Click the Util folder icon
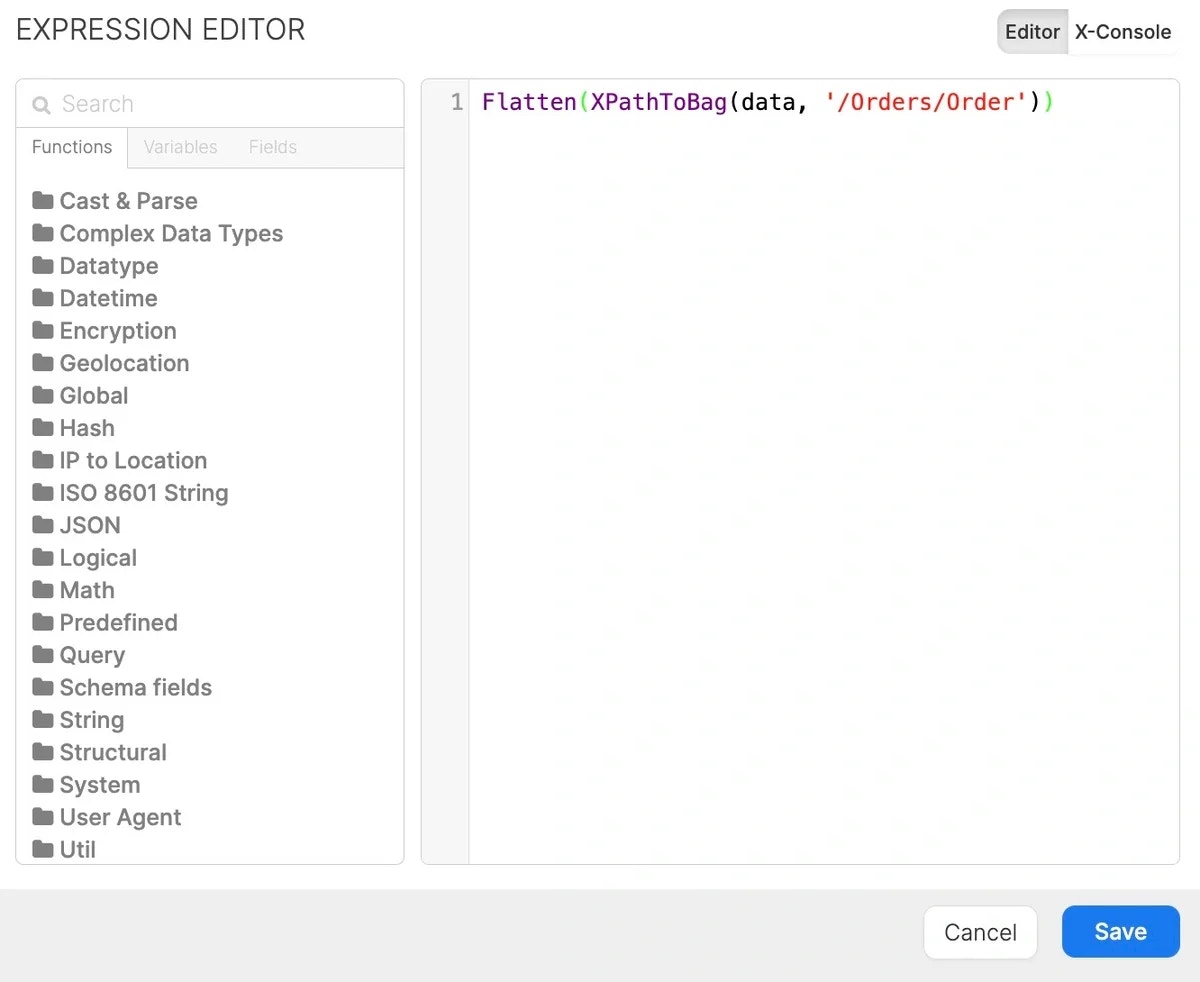This screenshot has height=982, width=1200. [43, 849]
